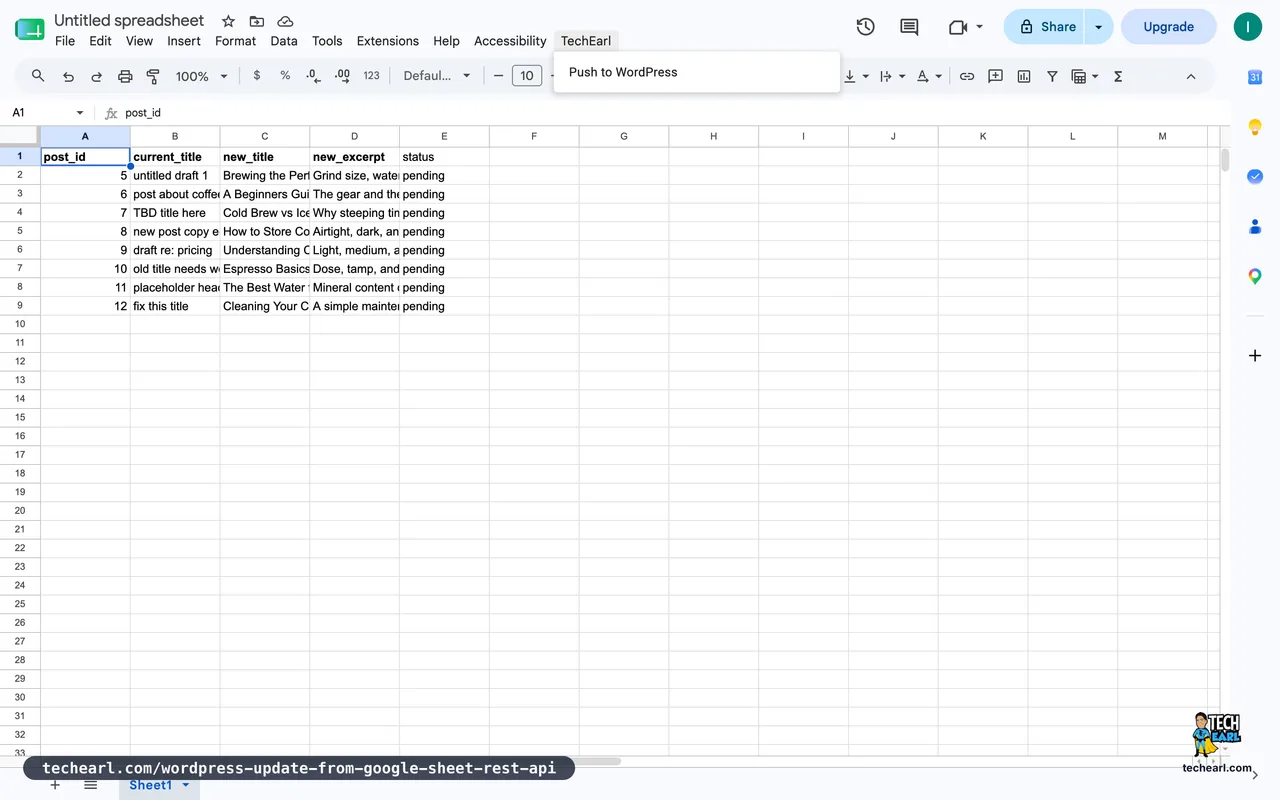Viewport: 1280px width, 800px height.
Task: Open the table views dropdown
Action: point(1085,76)
